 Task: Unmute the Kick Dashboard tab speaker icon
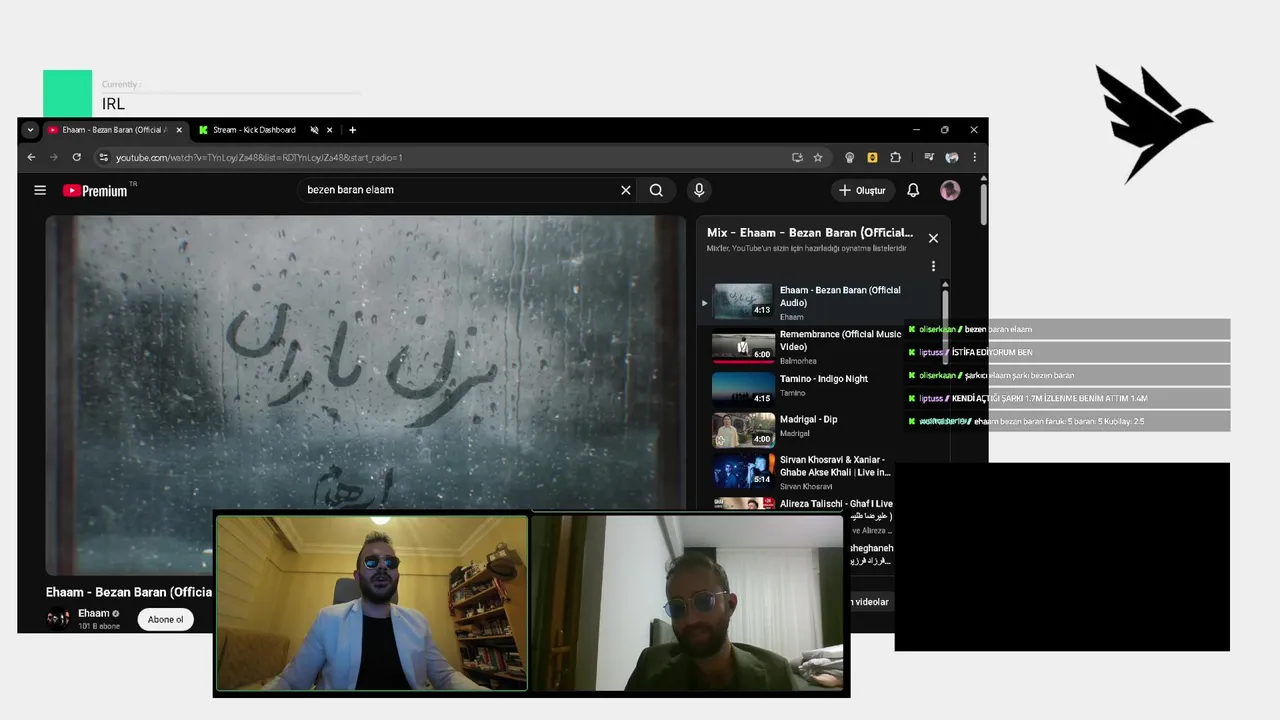[x=314, y=130]
